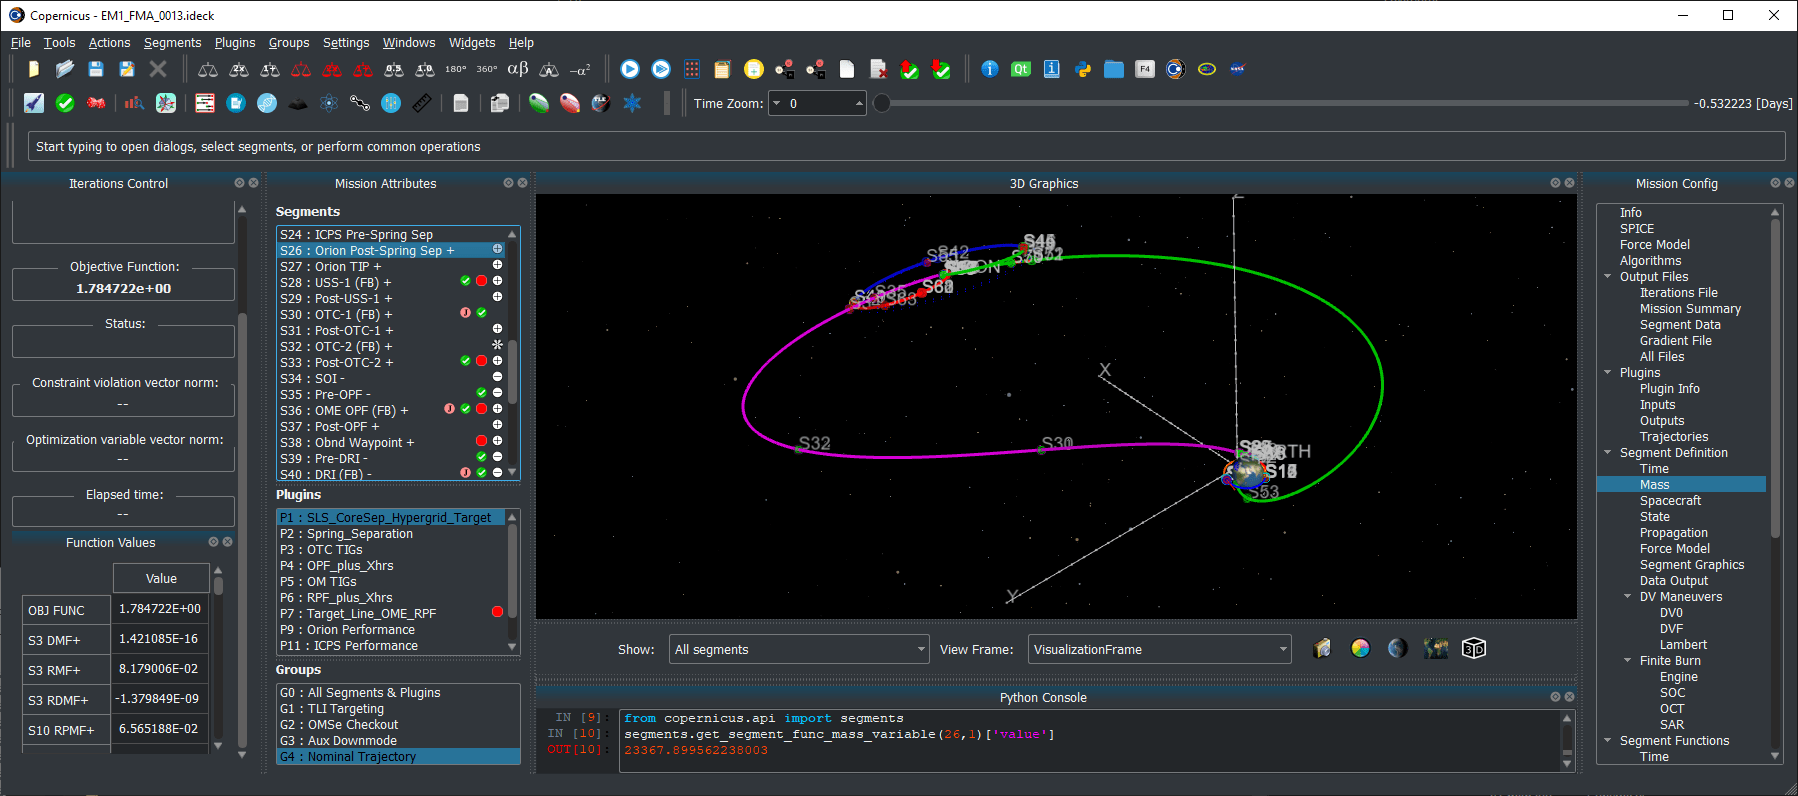Click the F4 key toolbar icon
Screen dimensions: 1798x796
click(x=1145, y=69)
